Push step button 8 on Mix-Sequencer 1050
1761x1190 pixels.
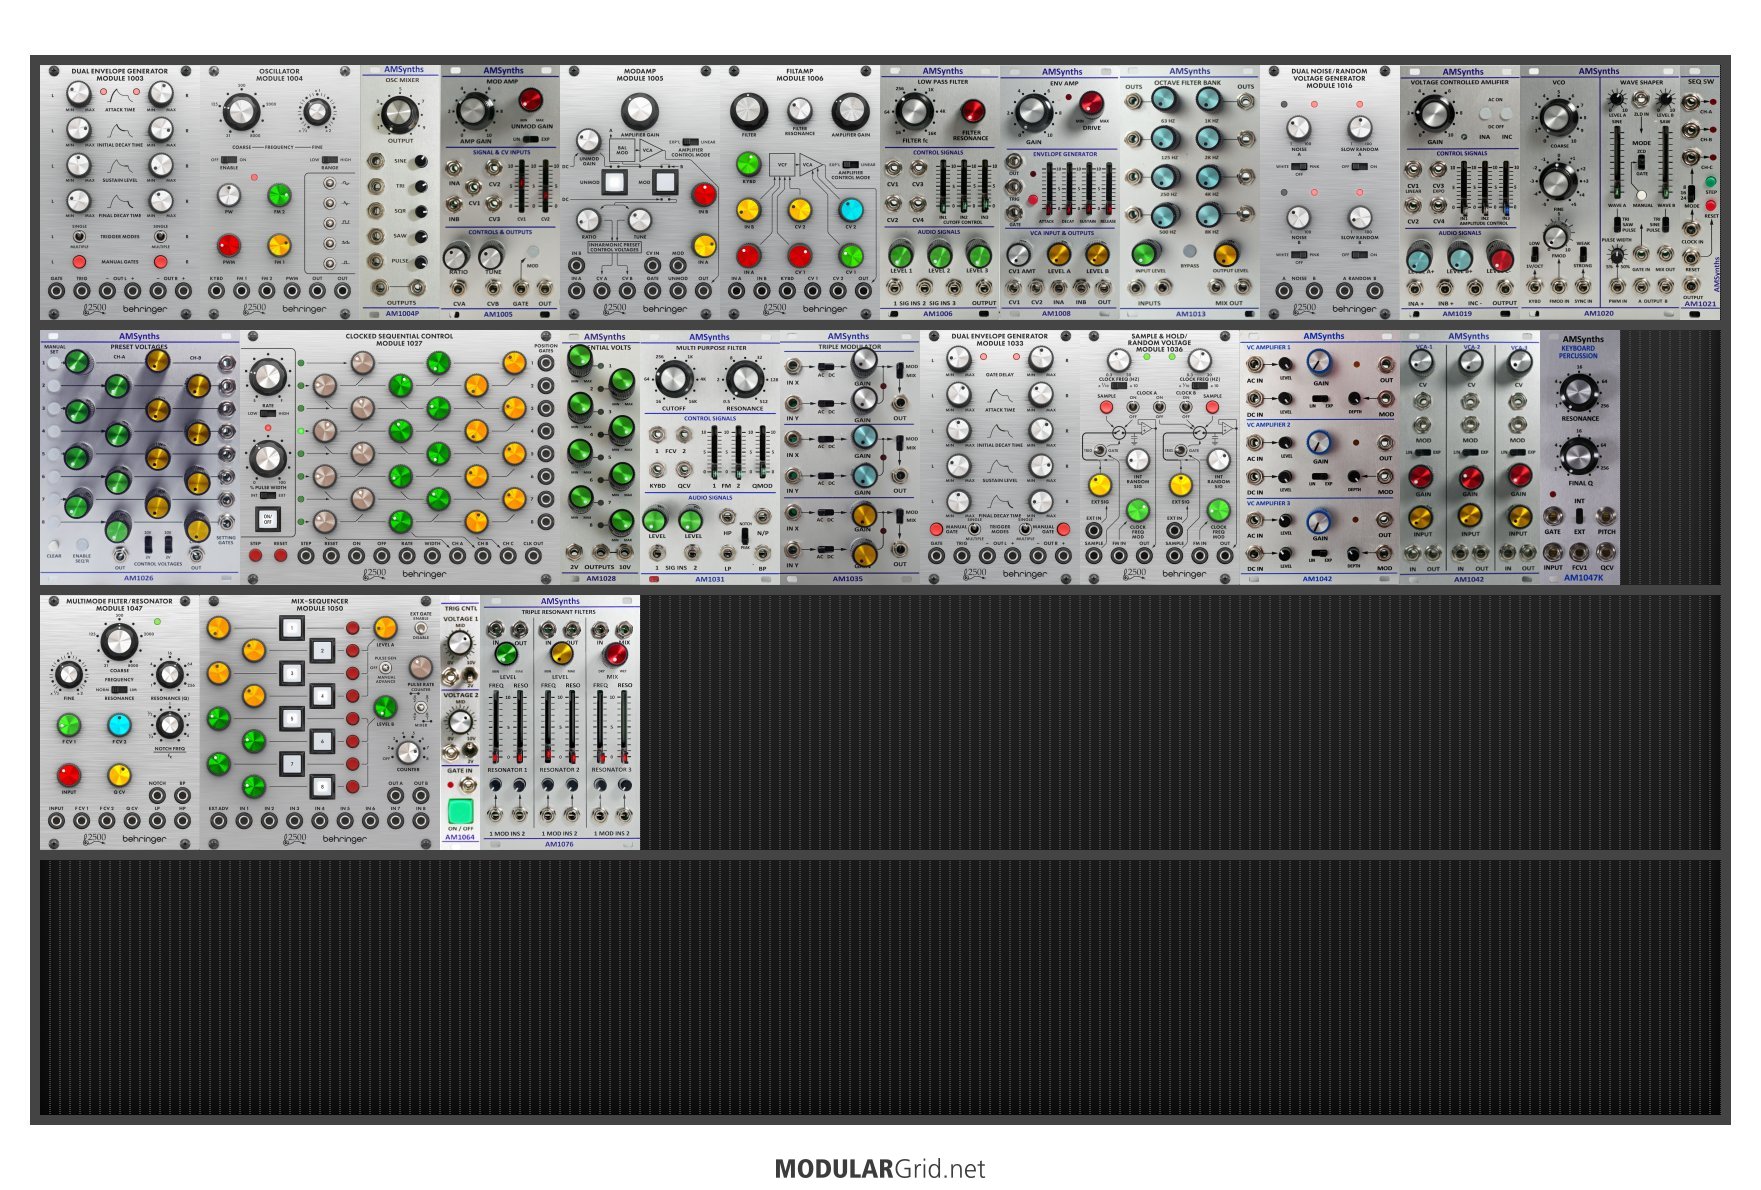(x=321, y=786)
